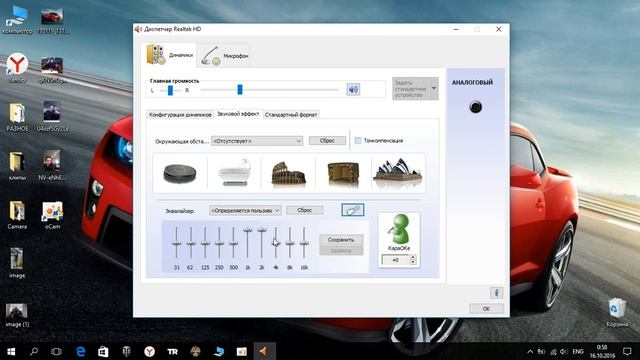Show hidden system tray icons
This screenshot has width=640, height=360.
click(530, 351)
